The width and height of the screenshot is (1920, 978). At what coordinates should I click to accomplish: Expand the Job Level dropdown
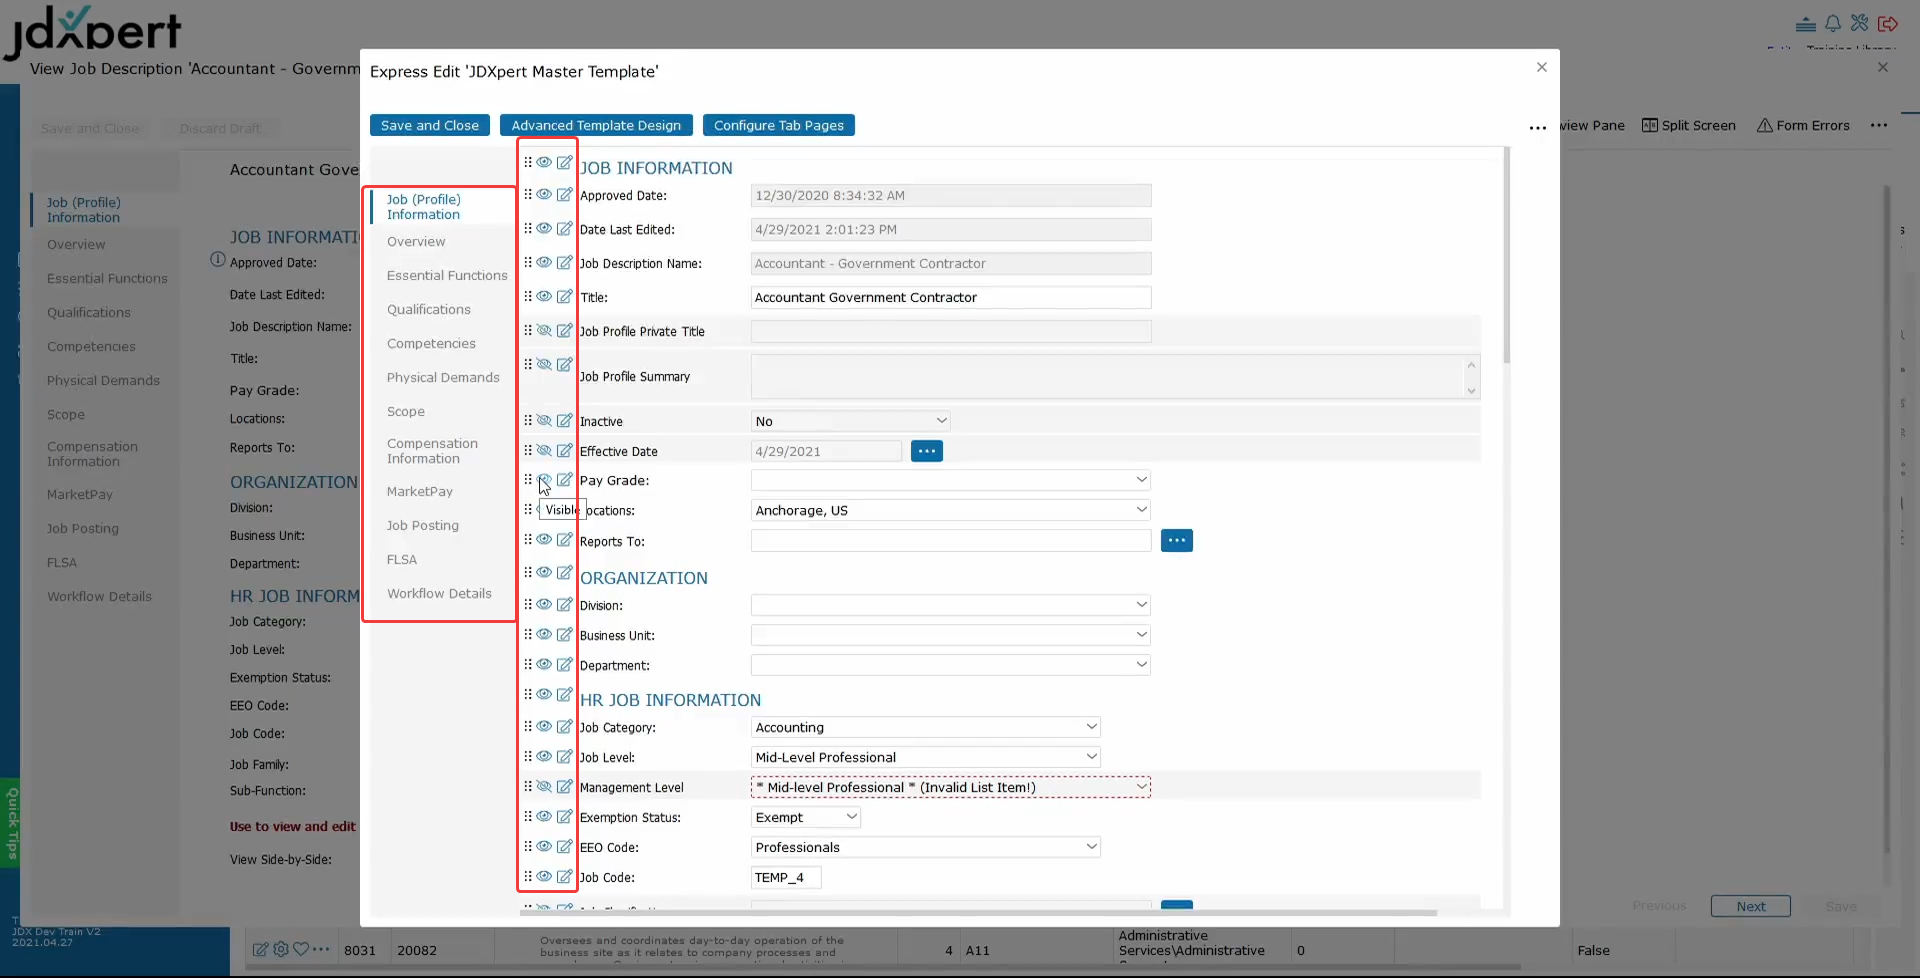1091,757
